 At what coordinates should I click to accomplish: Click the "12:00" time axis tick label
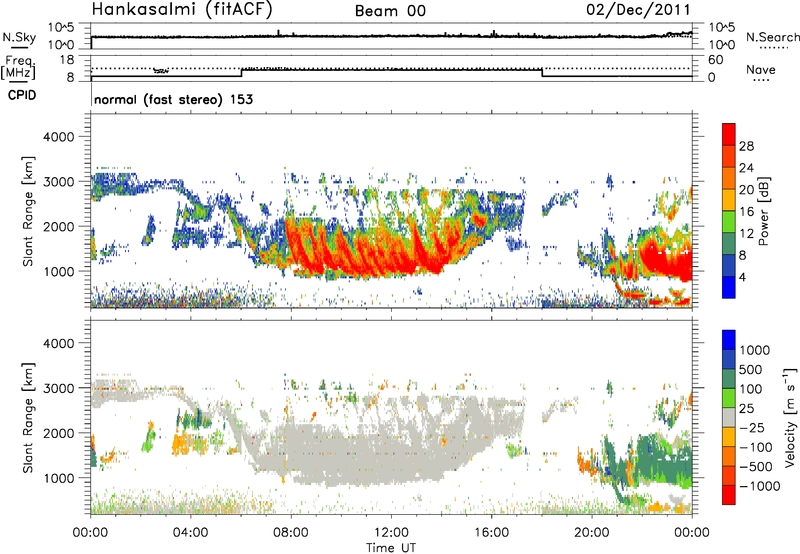[391, 533]
